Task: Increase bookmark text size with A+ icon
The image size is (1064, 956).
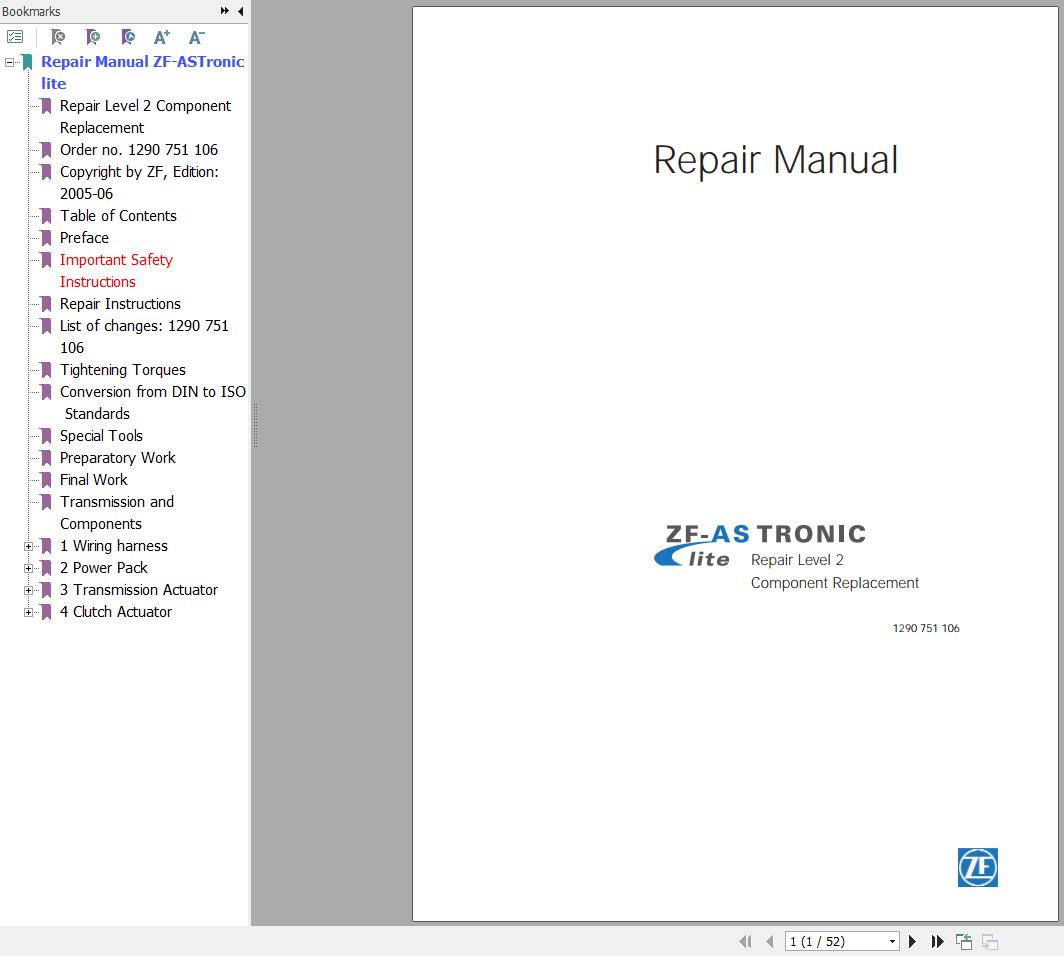Action: [x=161, y=37]
